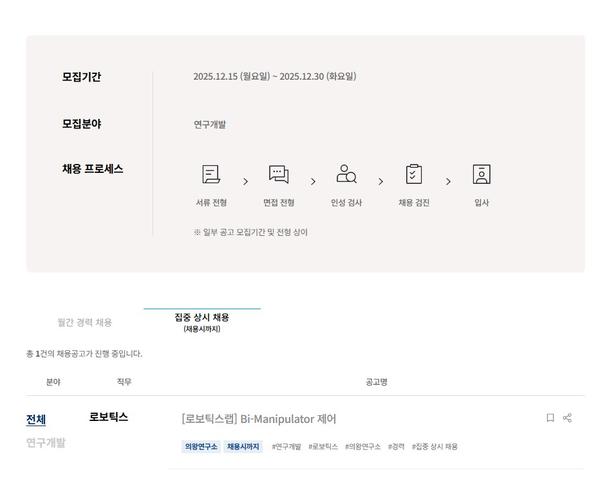Click the 모집분야 heading
600x493 pixels.
point(82,124)
